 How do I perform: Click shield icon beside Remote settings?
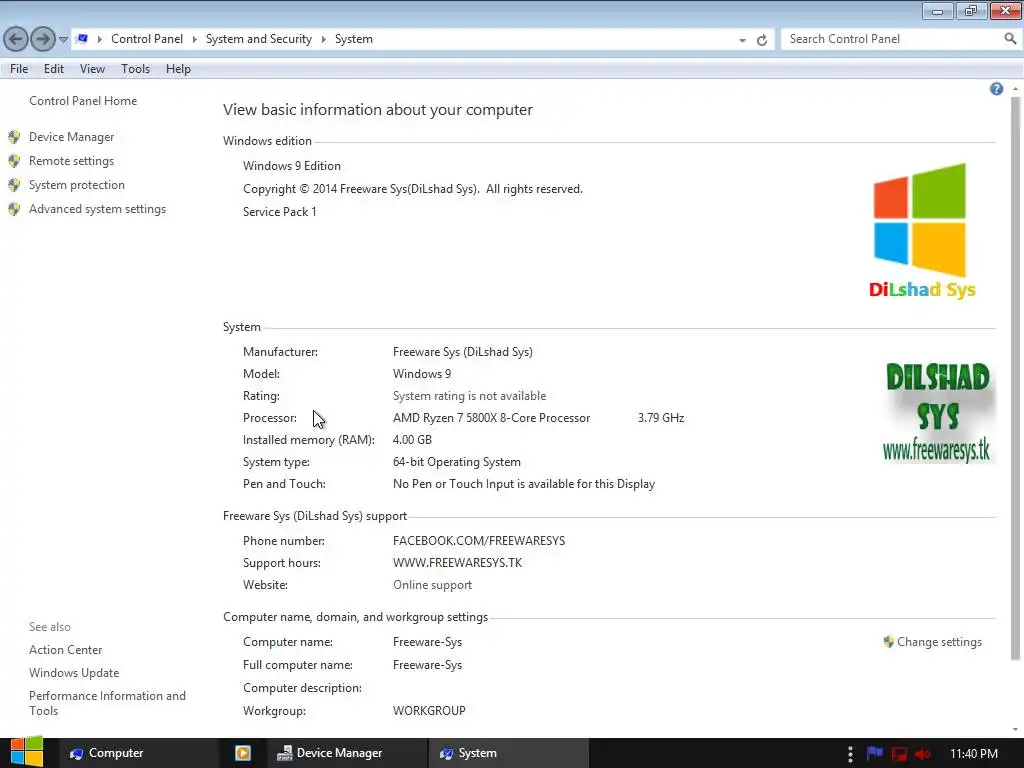point(14,161)
